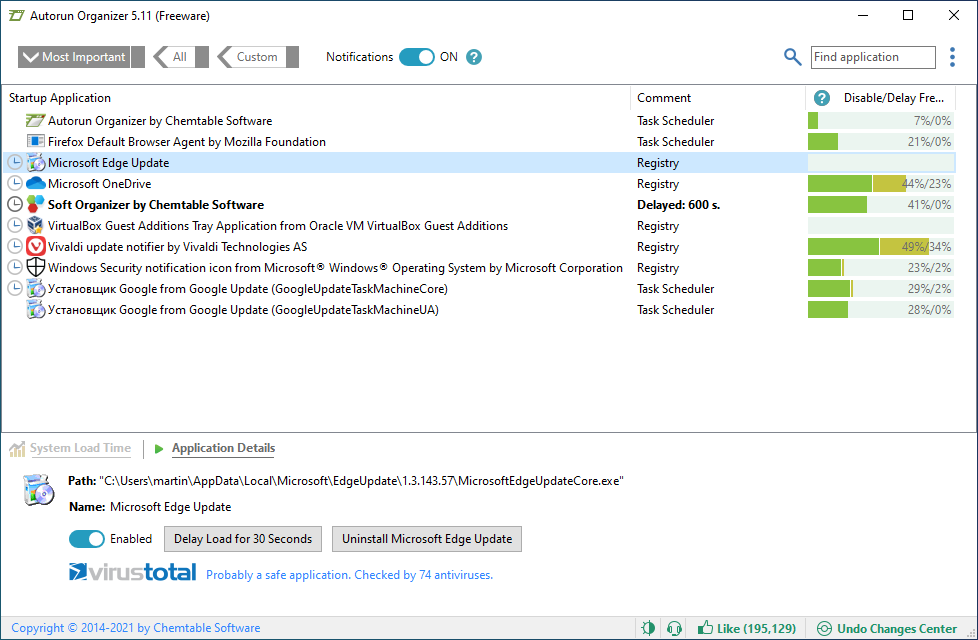
Task: Click the clock icon beside Windows Security notification
Action: point(15,268)
